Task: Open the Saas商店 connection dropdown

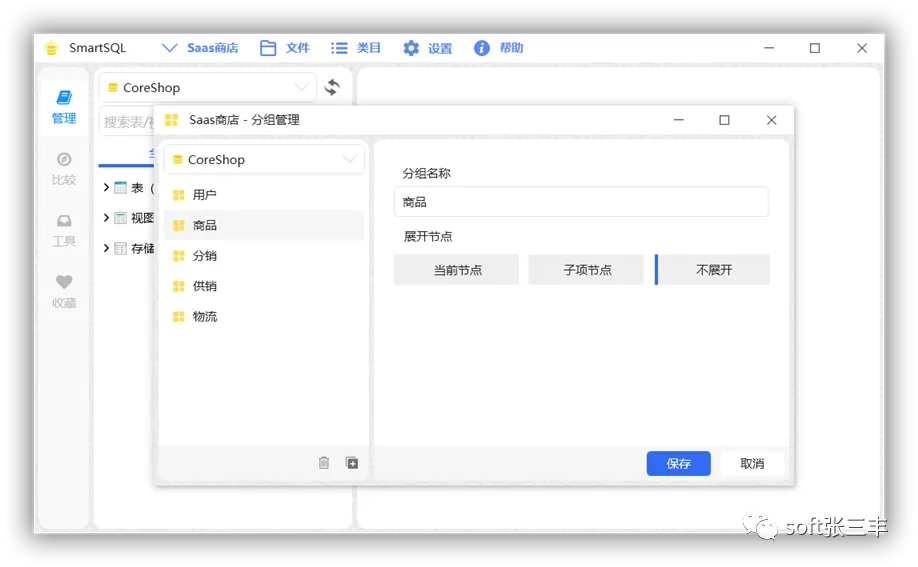Action: 200,48
